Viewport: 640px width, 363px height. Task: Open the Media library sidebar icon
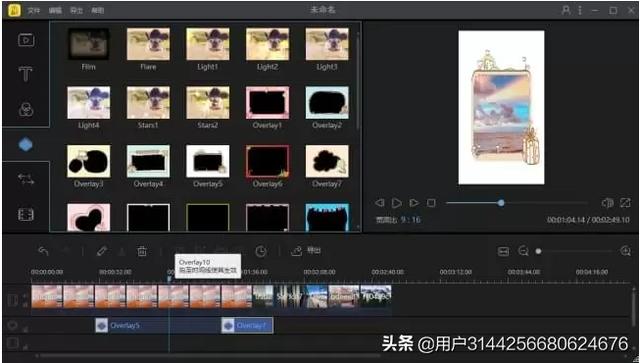tap(26, 40)
